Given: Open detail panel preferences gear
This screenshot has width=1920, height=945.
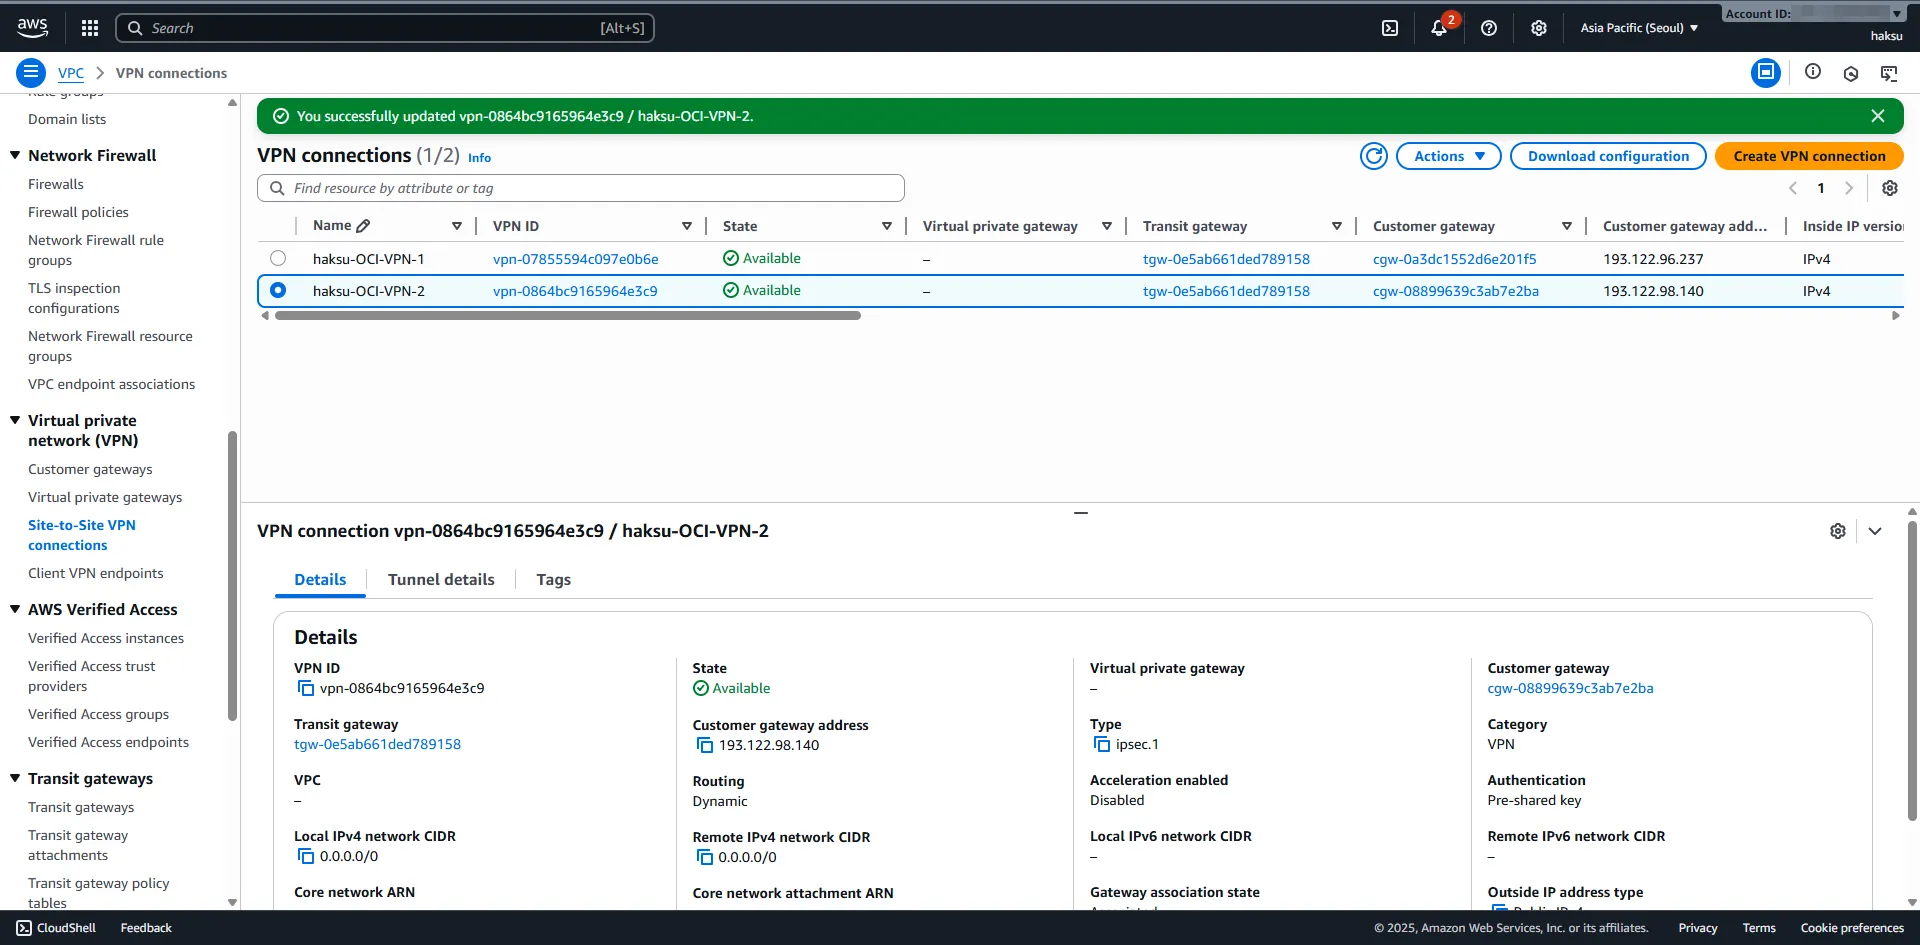Looking at the screenshot, I should pyautogui.click(x=1838, y=531).
